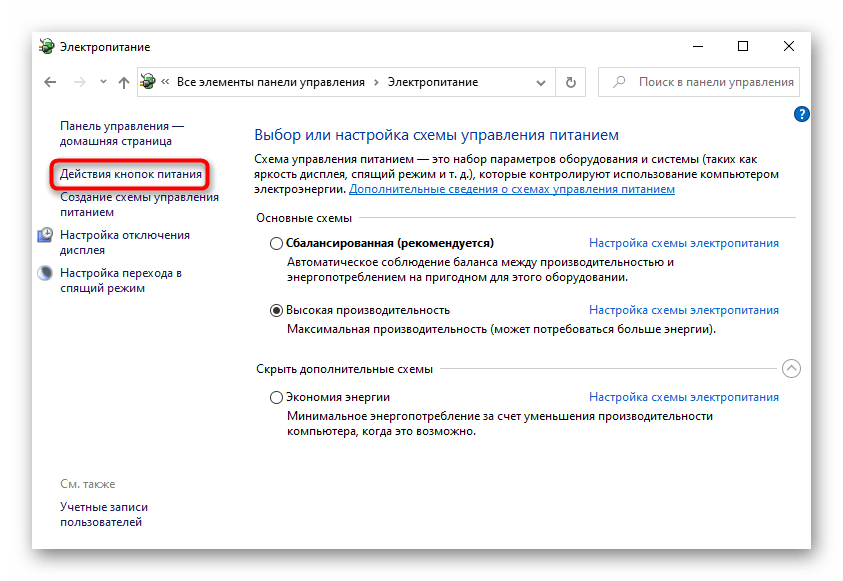Open help with the question mark icon
Image resolution: width=843 pixels, height=581 pixels.
point(801,115)
